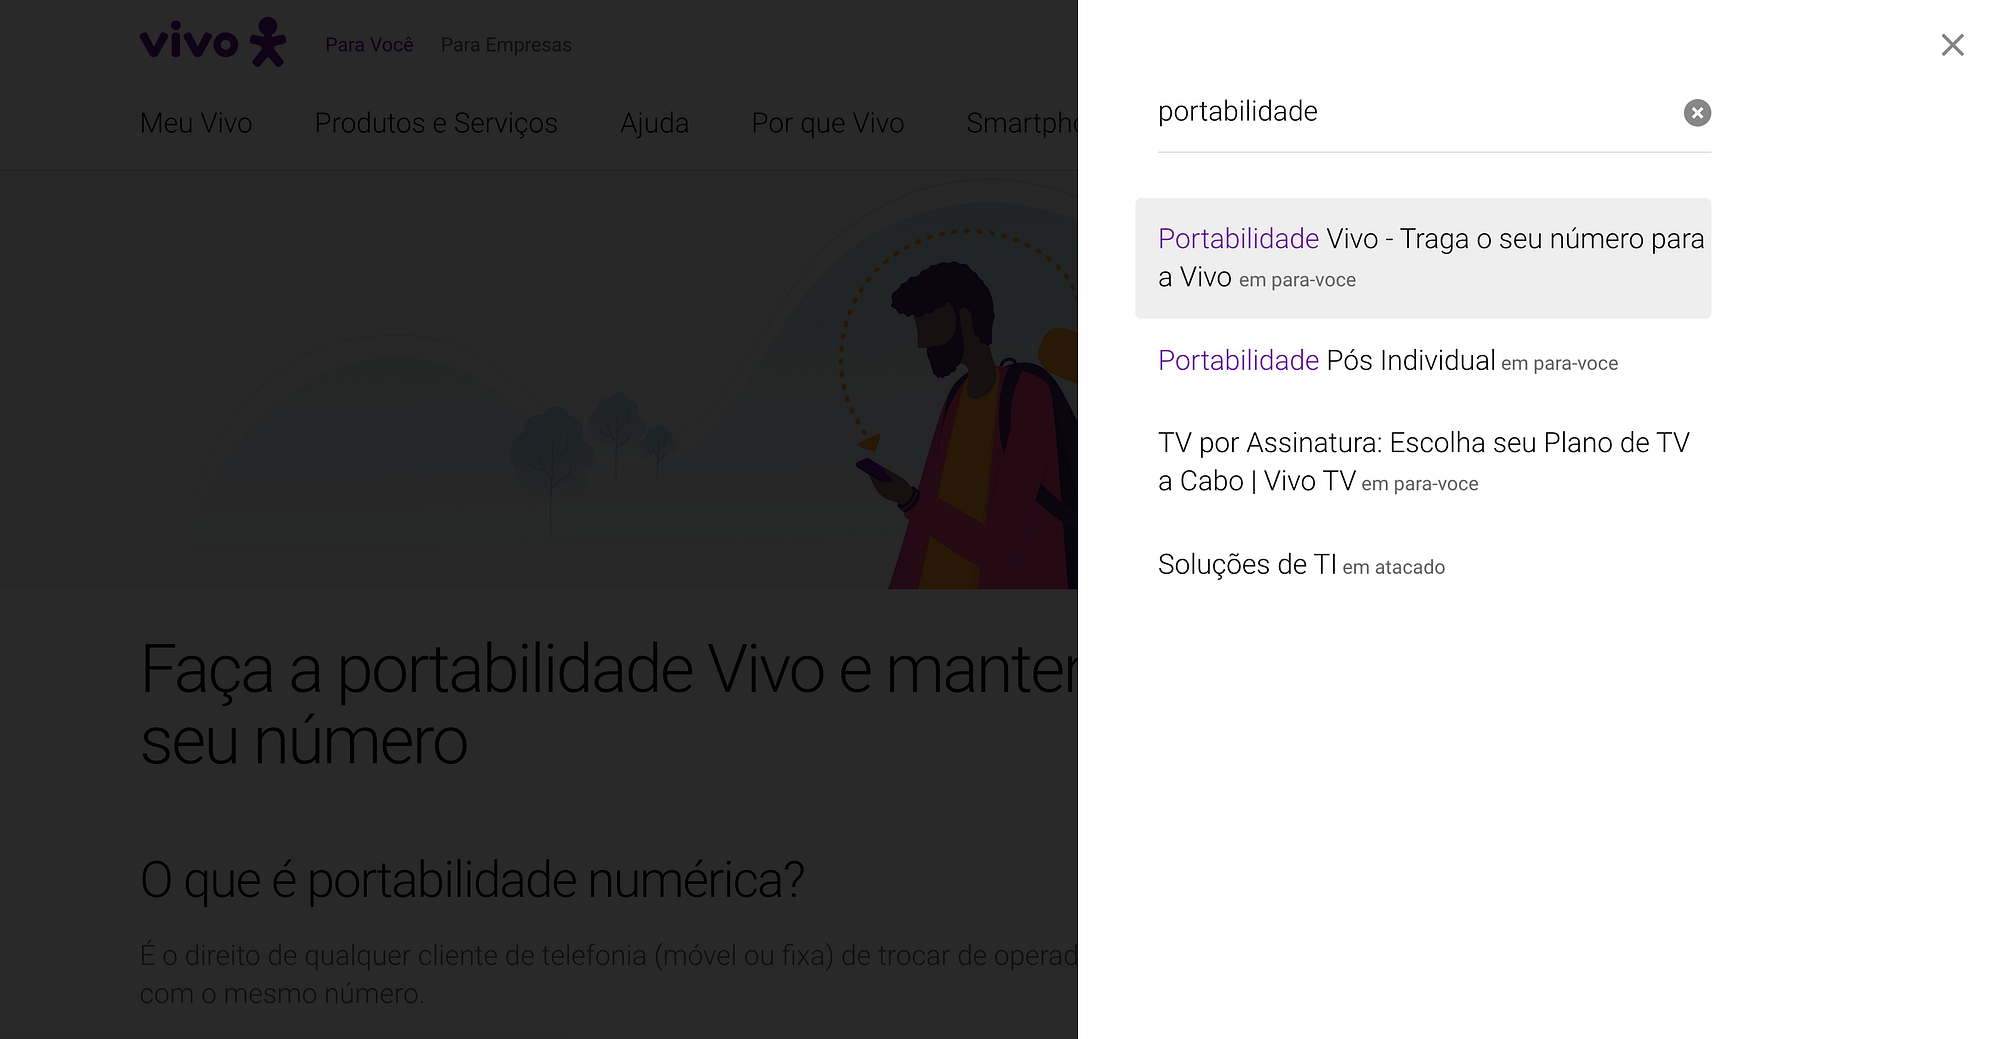Open the Smartphones menu item
Screen dimensions: 2000x1039
[1021, 123]
